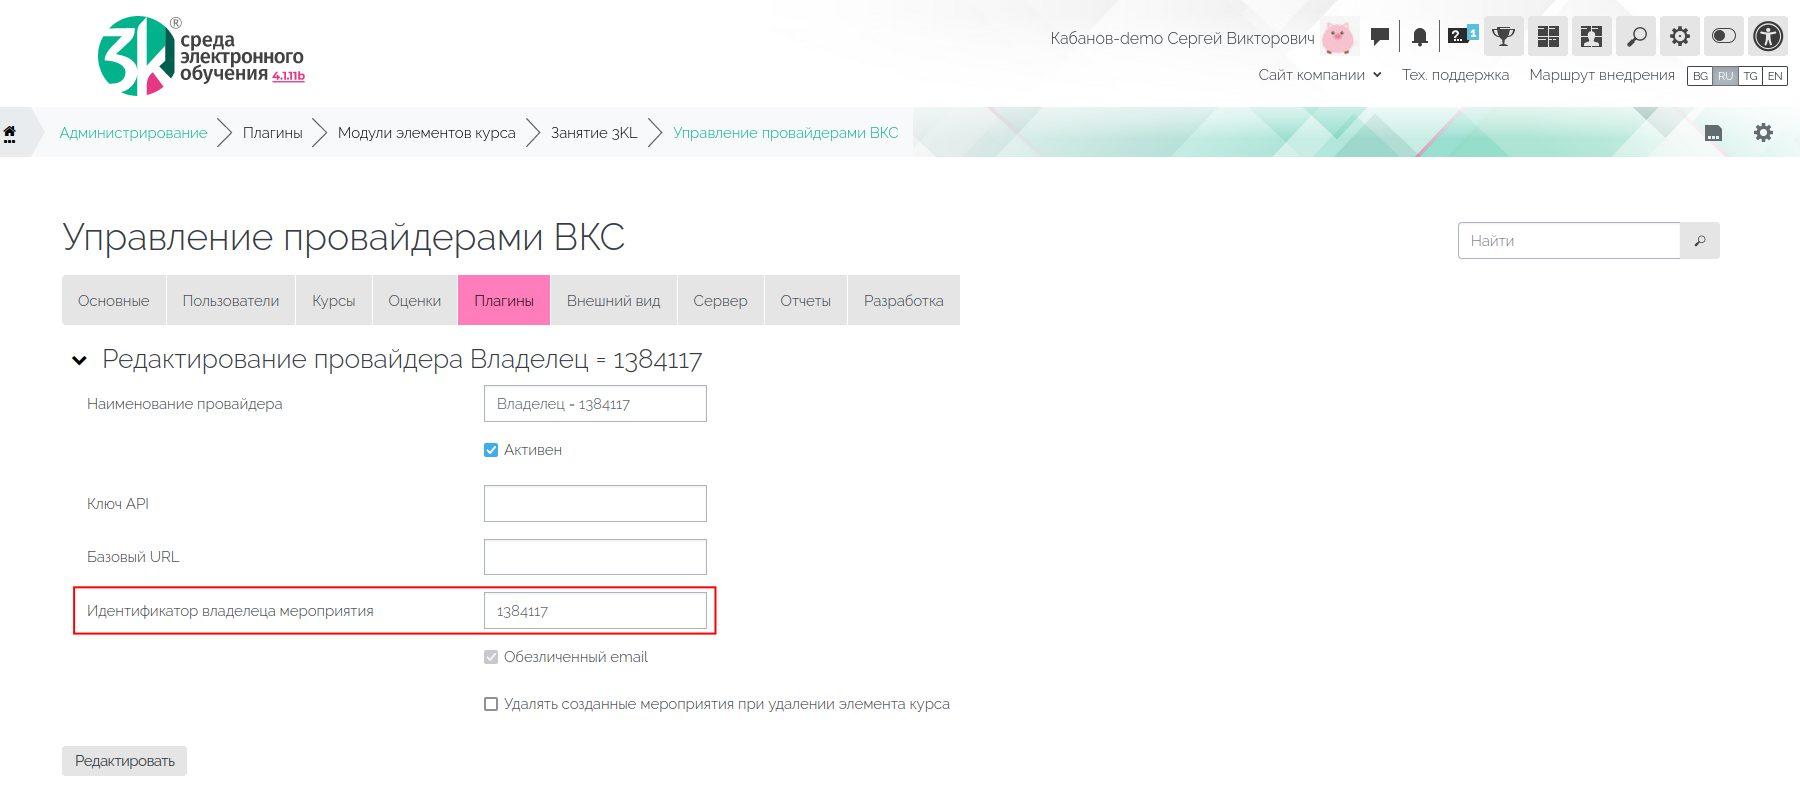Collapse the Редактирование провайдера section
The height and width of the screenshot is (797, 1800).
[80, 360]
